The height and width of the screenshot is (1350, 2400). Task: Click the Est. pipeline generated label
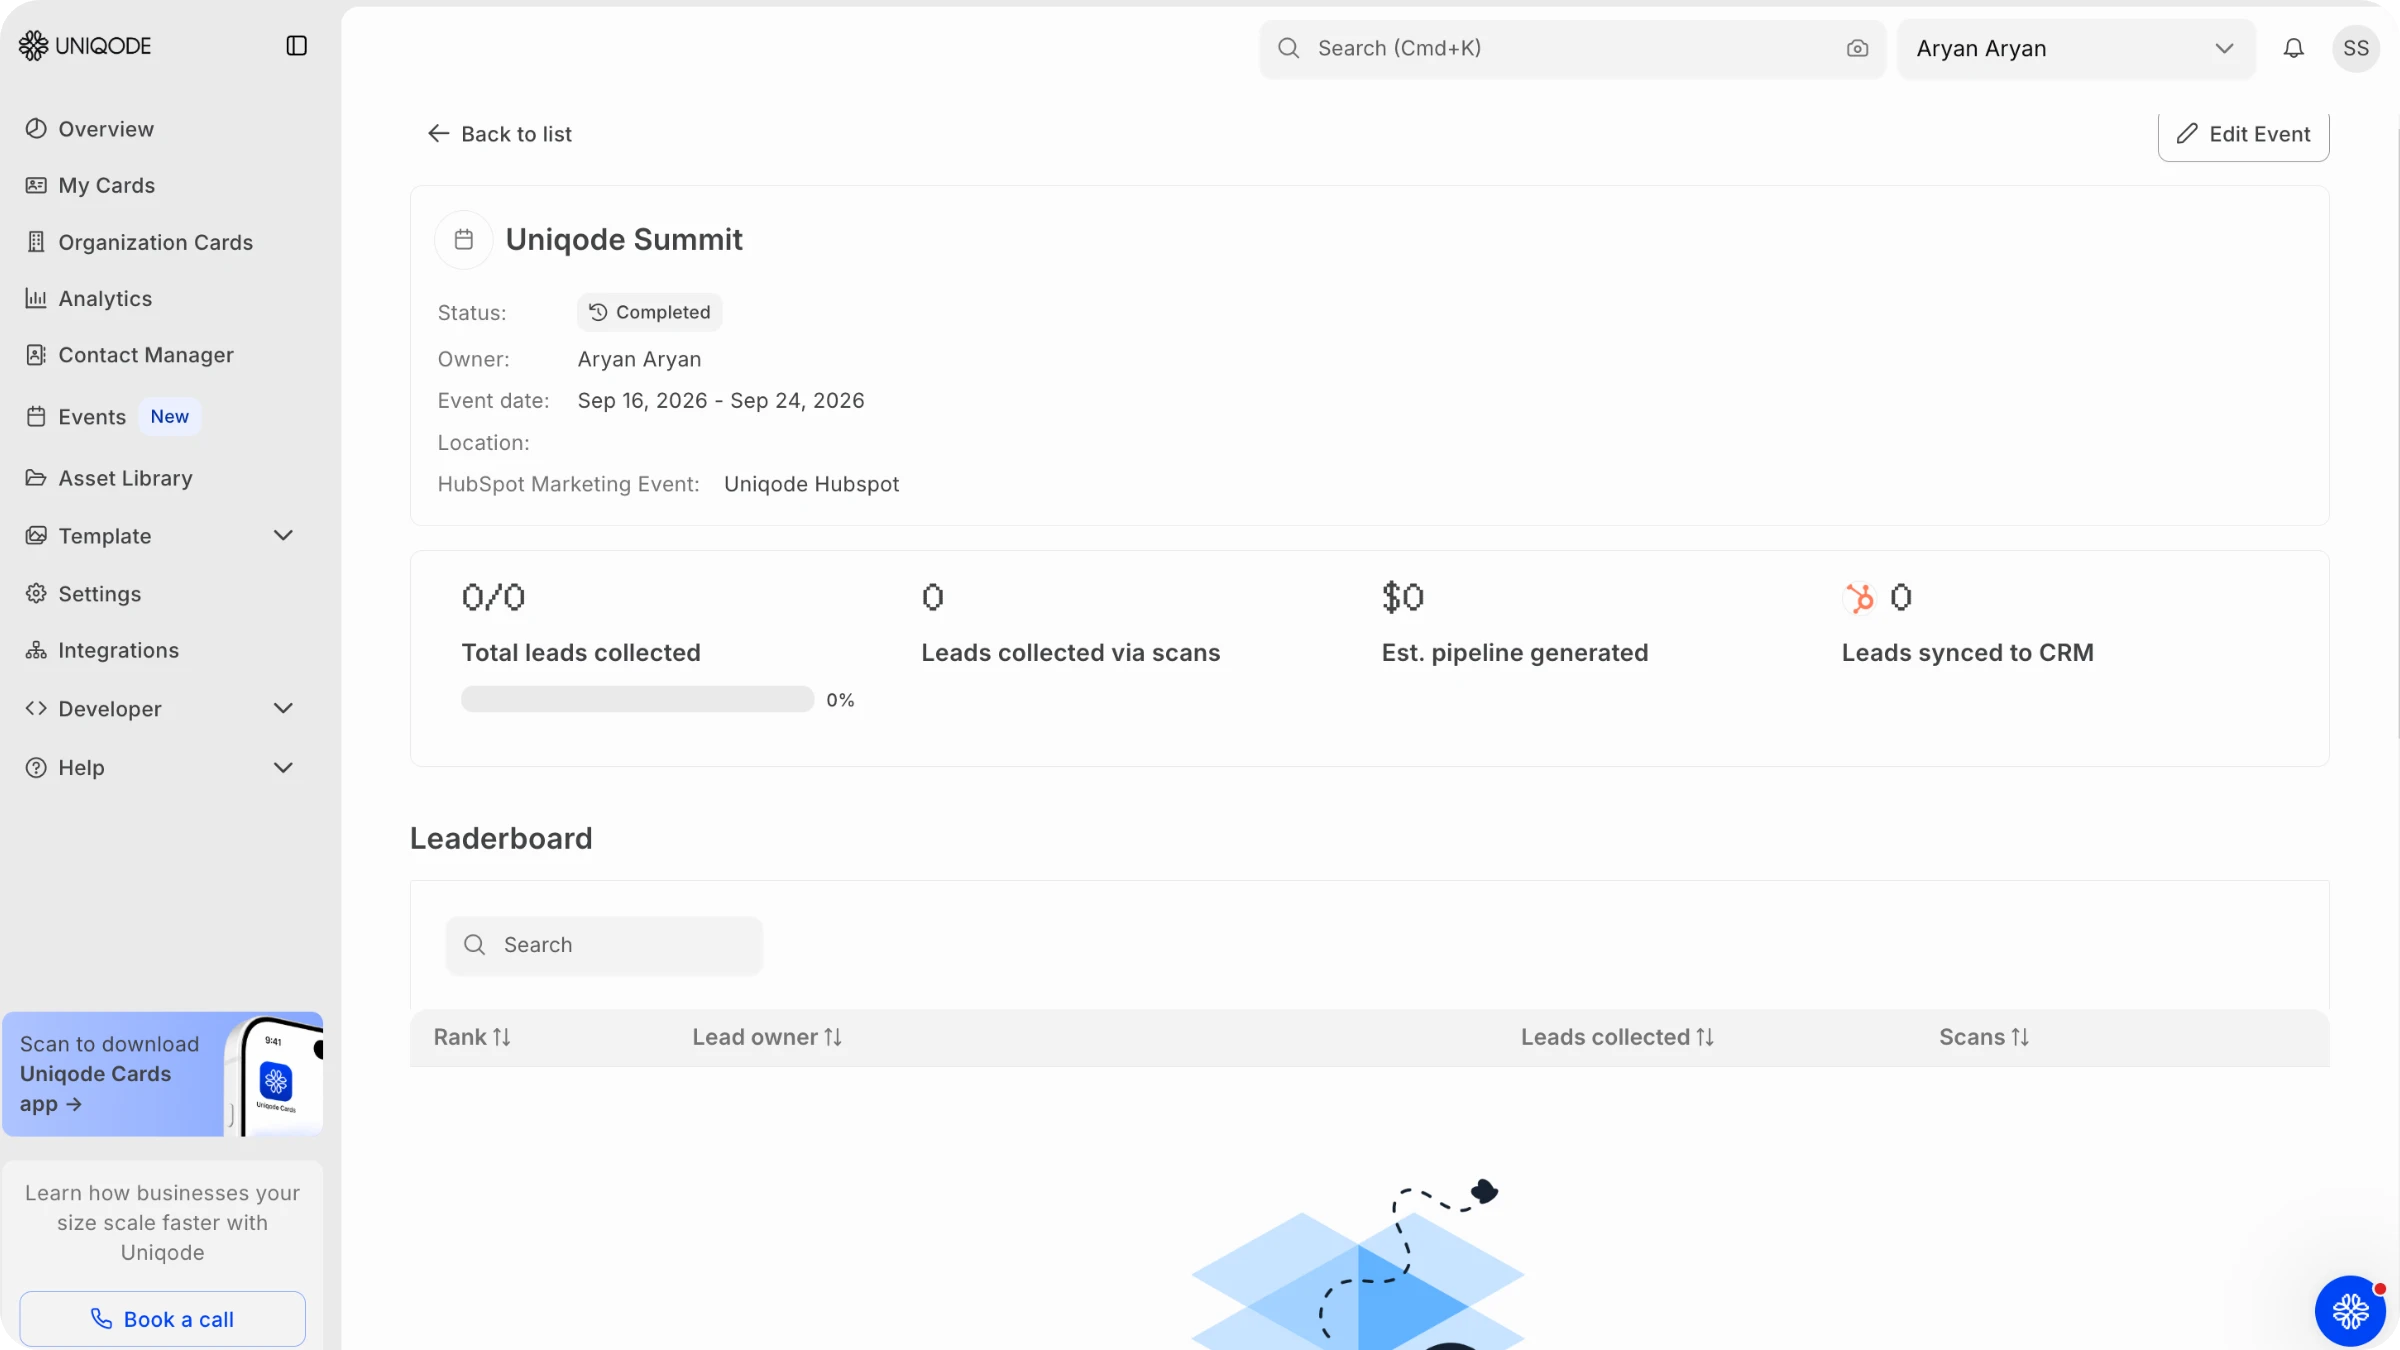1515,653
